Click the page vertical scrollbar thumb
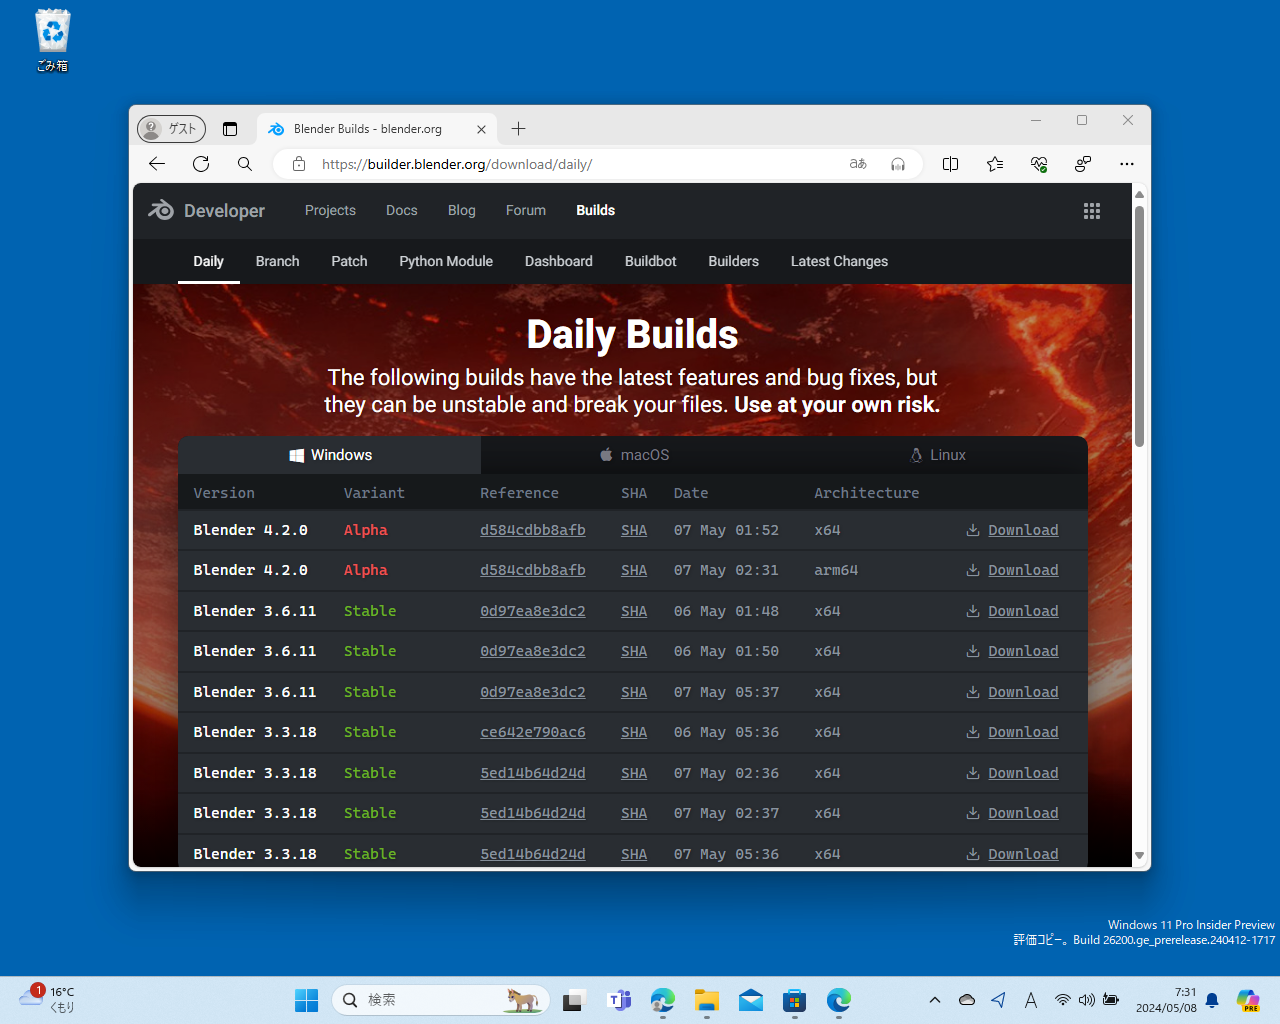Viewport: 1280px width, 1024px height. tap(1139, 326)
